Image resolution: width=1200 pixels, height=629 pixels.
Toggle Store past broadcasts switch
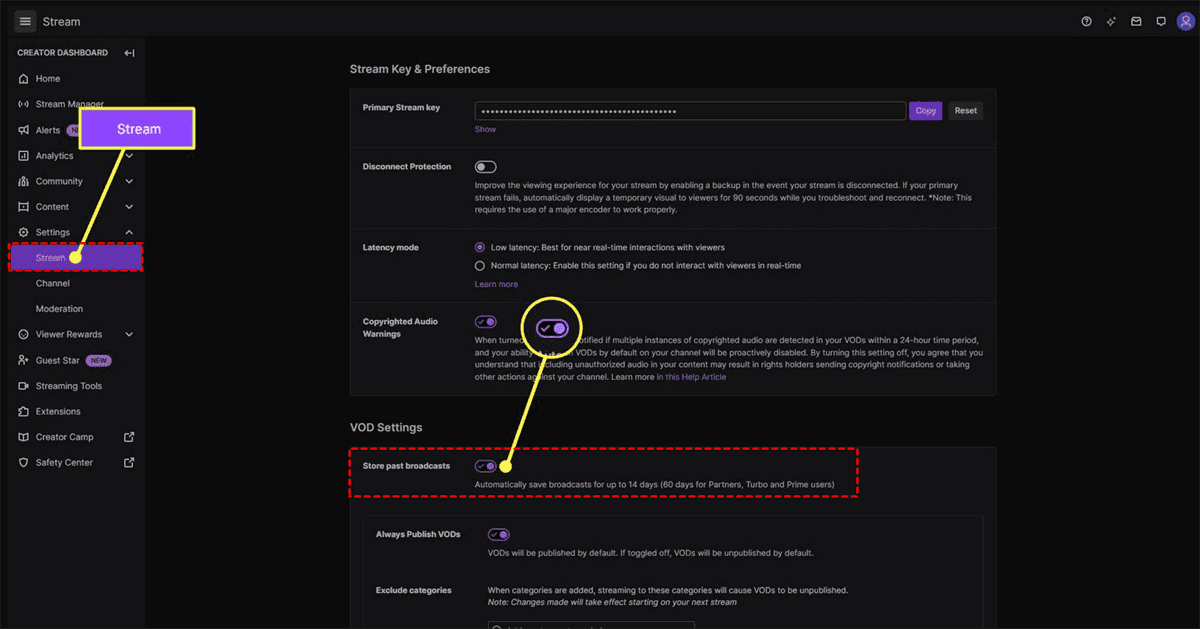486,466
